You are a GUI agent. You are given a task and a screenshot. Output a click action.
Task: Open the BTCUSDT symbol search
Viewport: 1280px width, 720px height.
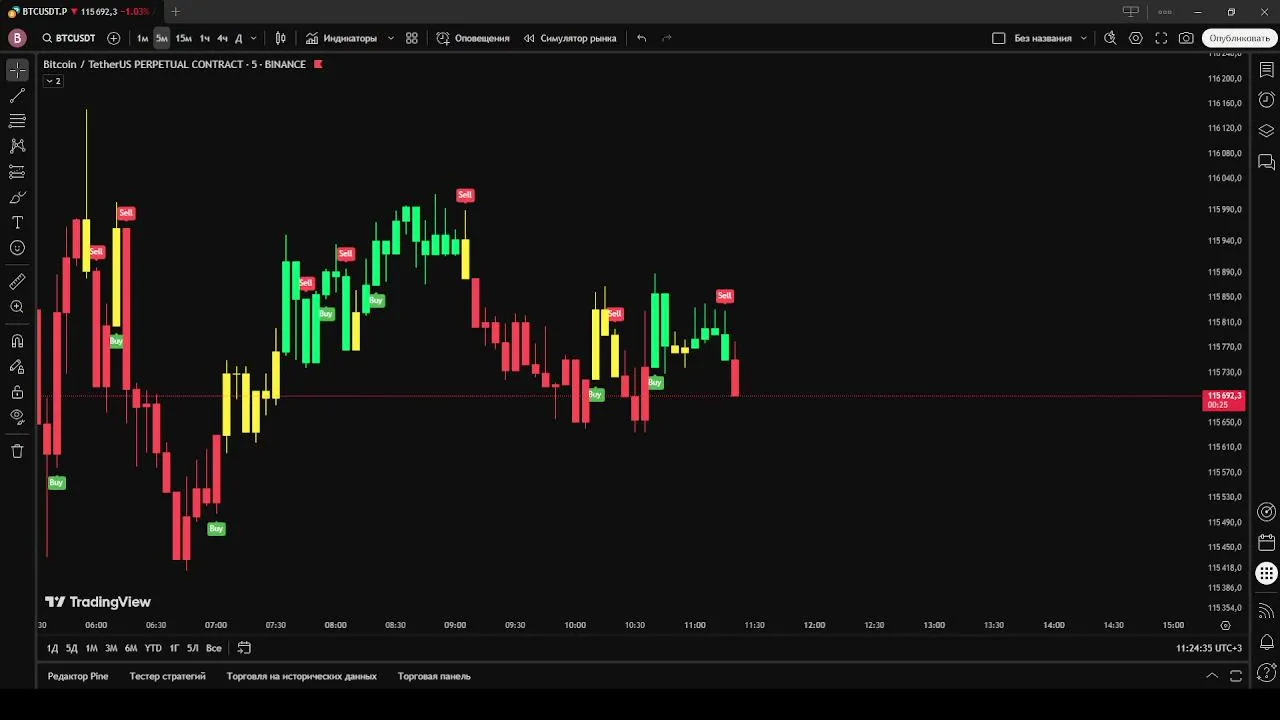point(69,38)
